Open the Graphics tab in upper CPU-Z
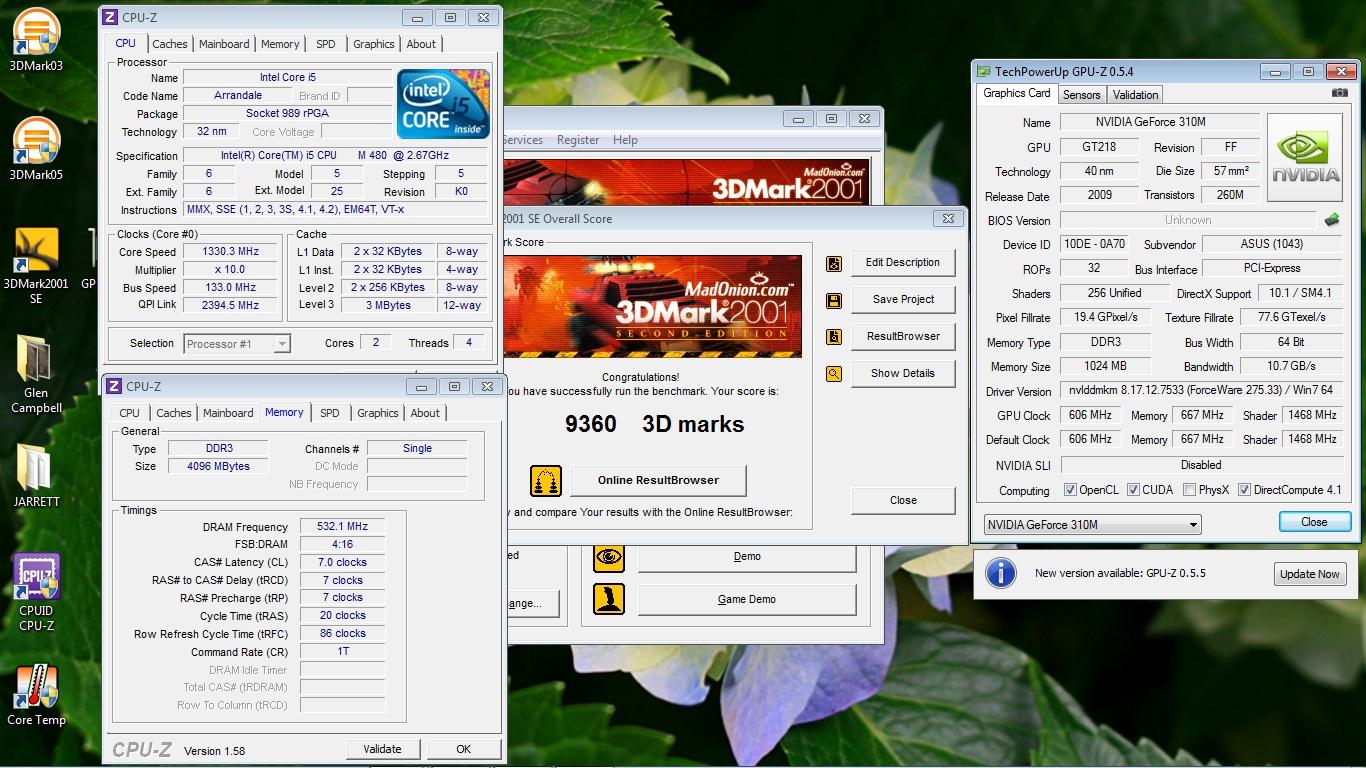The height and width of the screenshot is (768, 1366). point(373,44)
